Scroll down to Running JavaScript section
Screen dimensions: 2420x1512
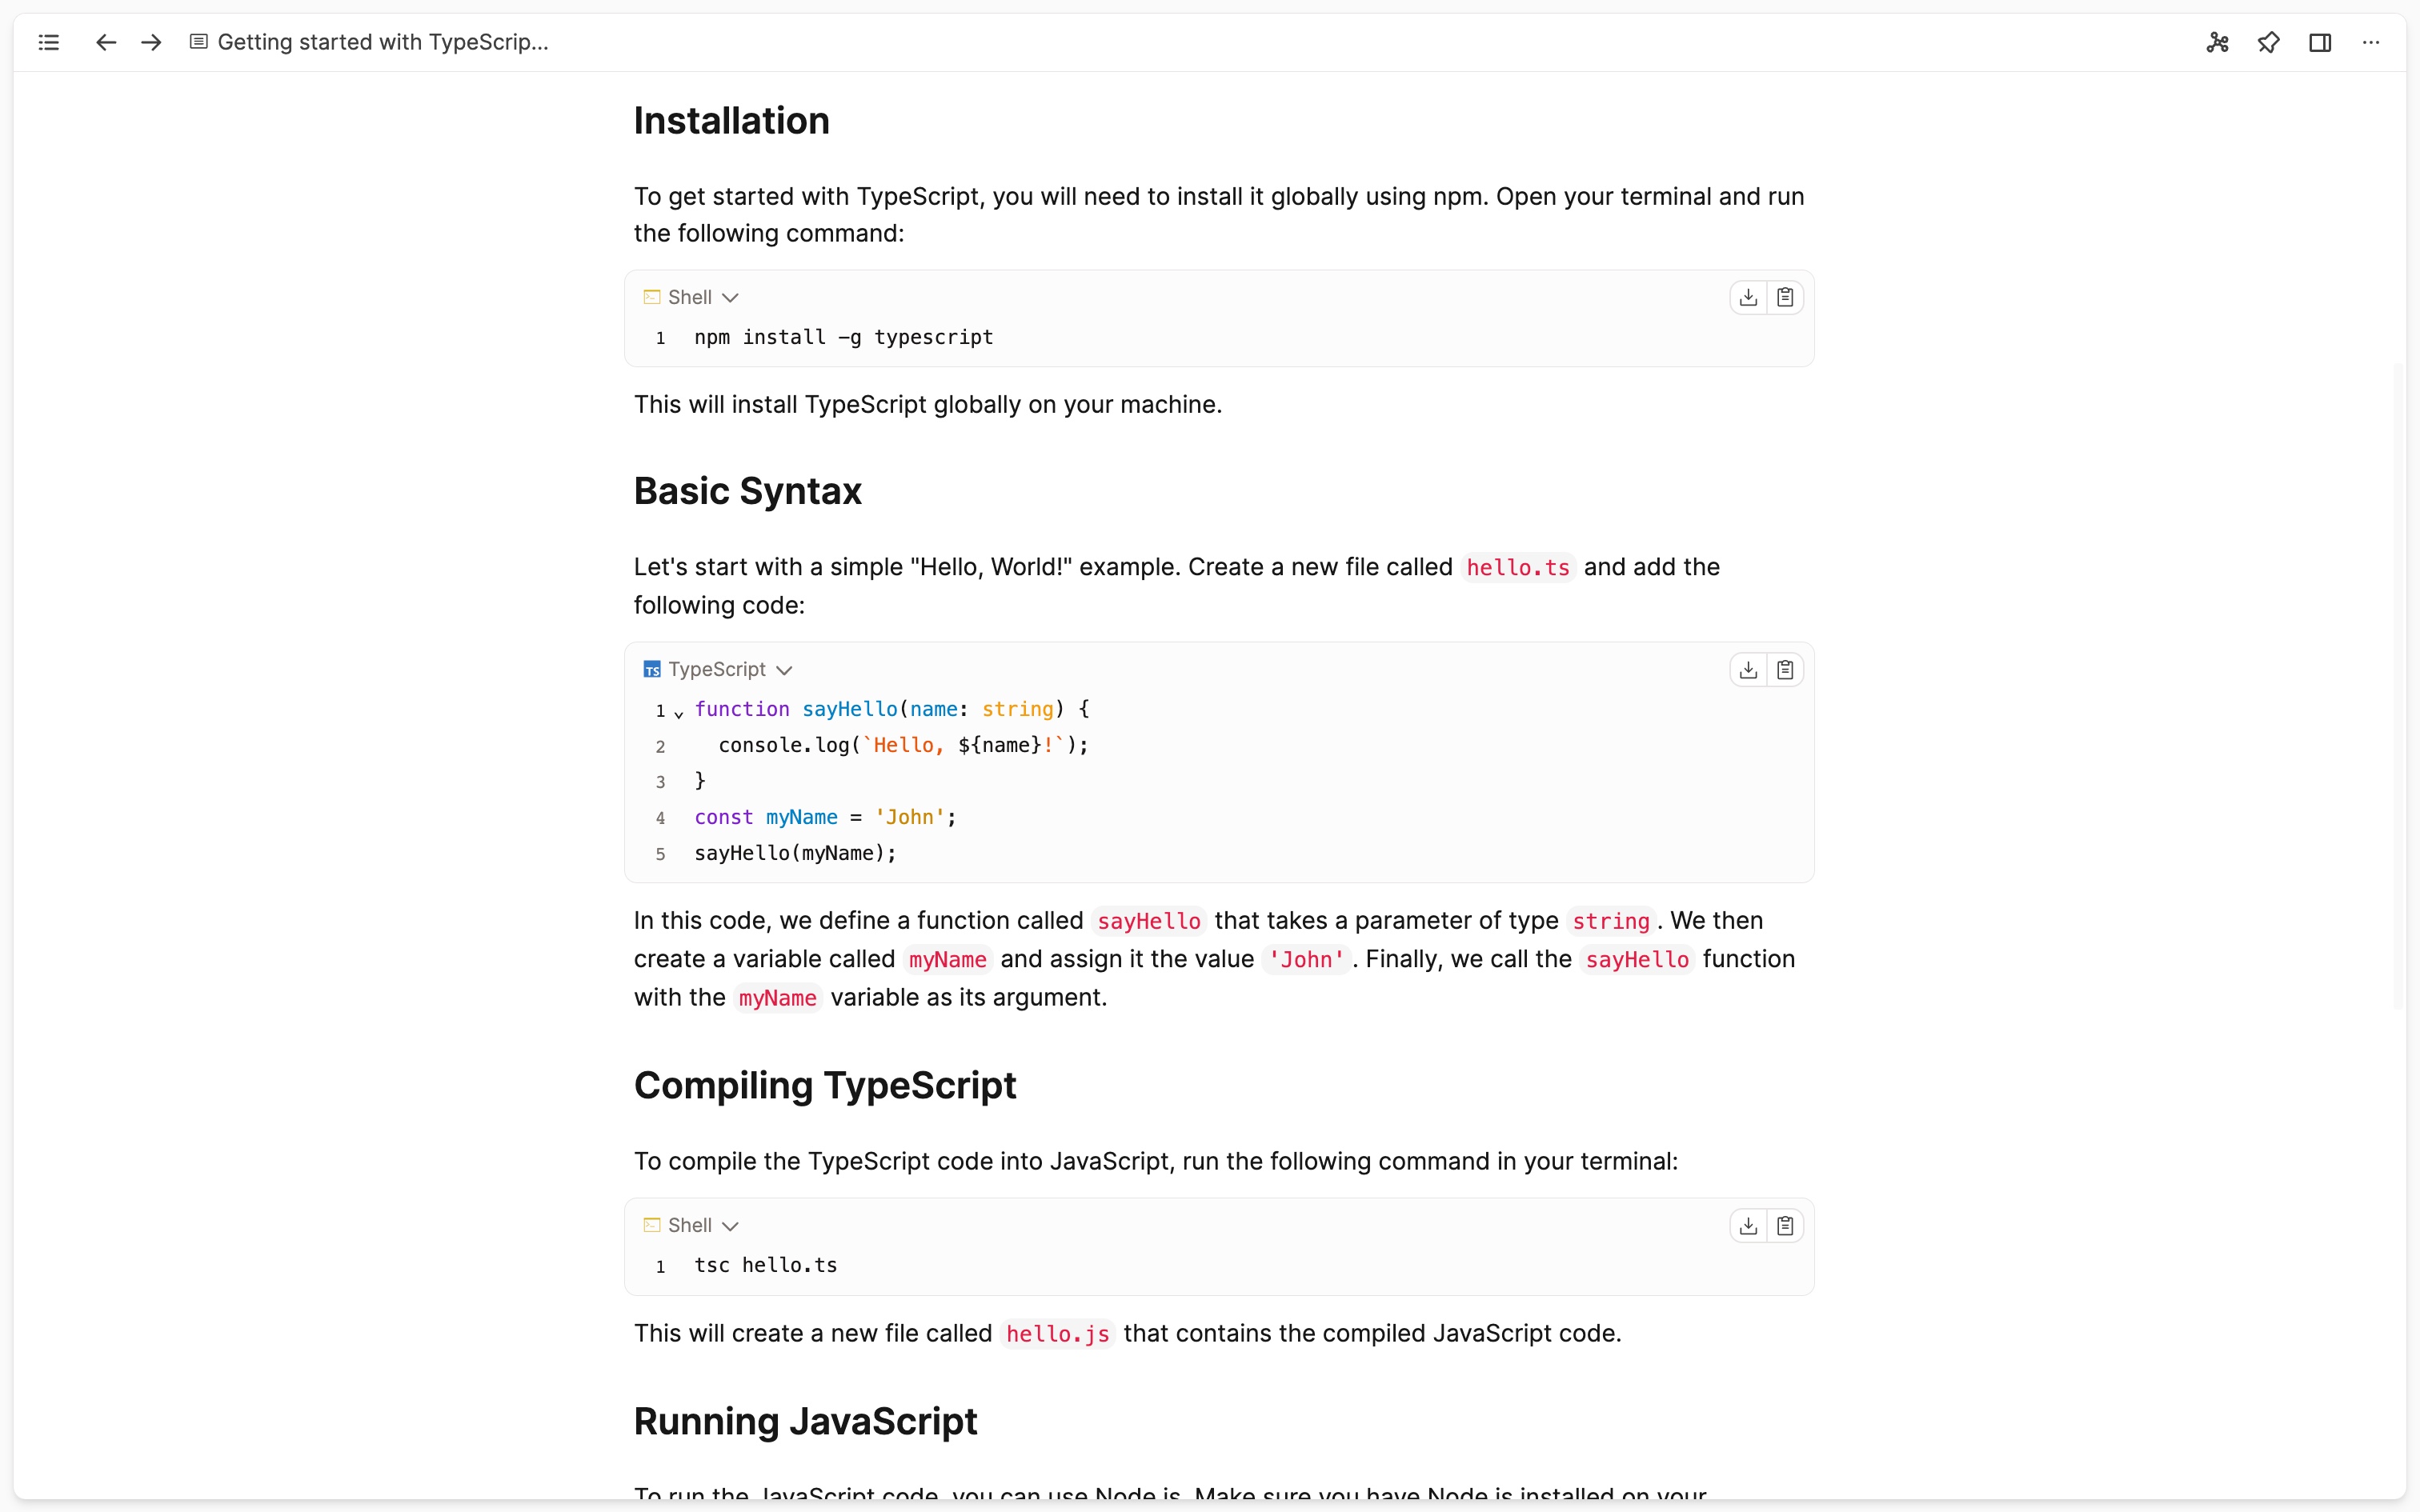coord(805,1420)
